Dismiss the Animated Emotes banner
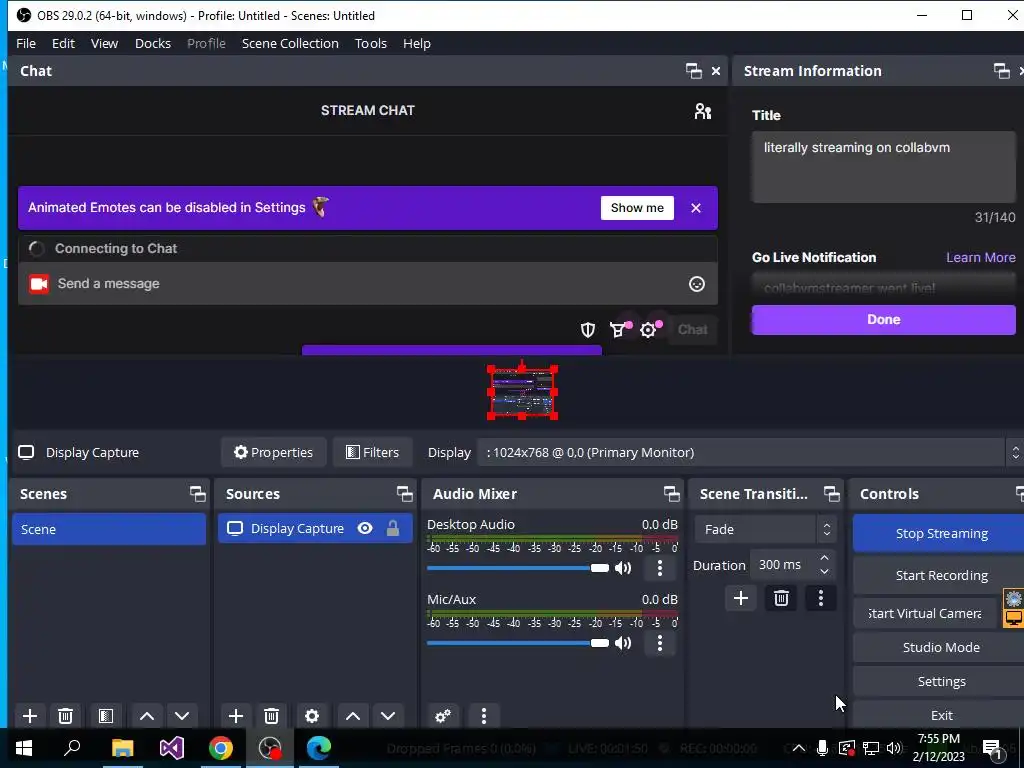The image size is (1024, 768). coord(696,208)
